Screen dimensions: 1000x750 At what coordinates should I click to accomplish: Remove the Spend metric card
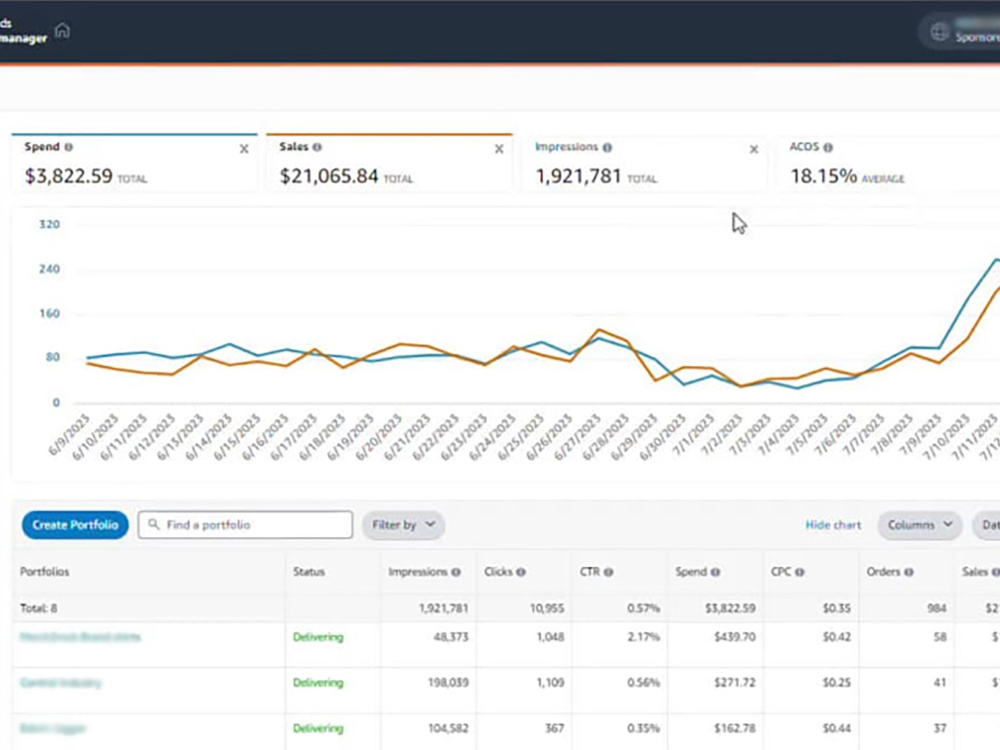[x=244, y=149]
